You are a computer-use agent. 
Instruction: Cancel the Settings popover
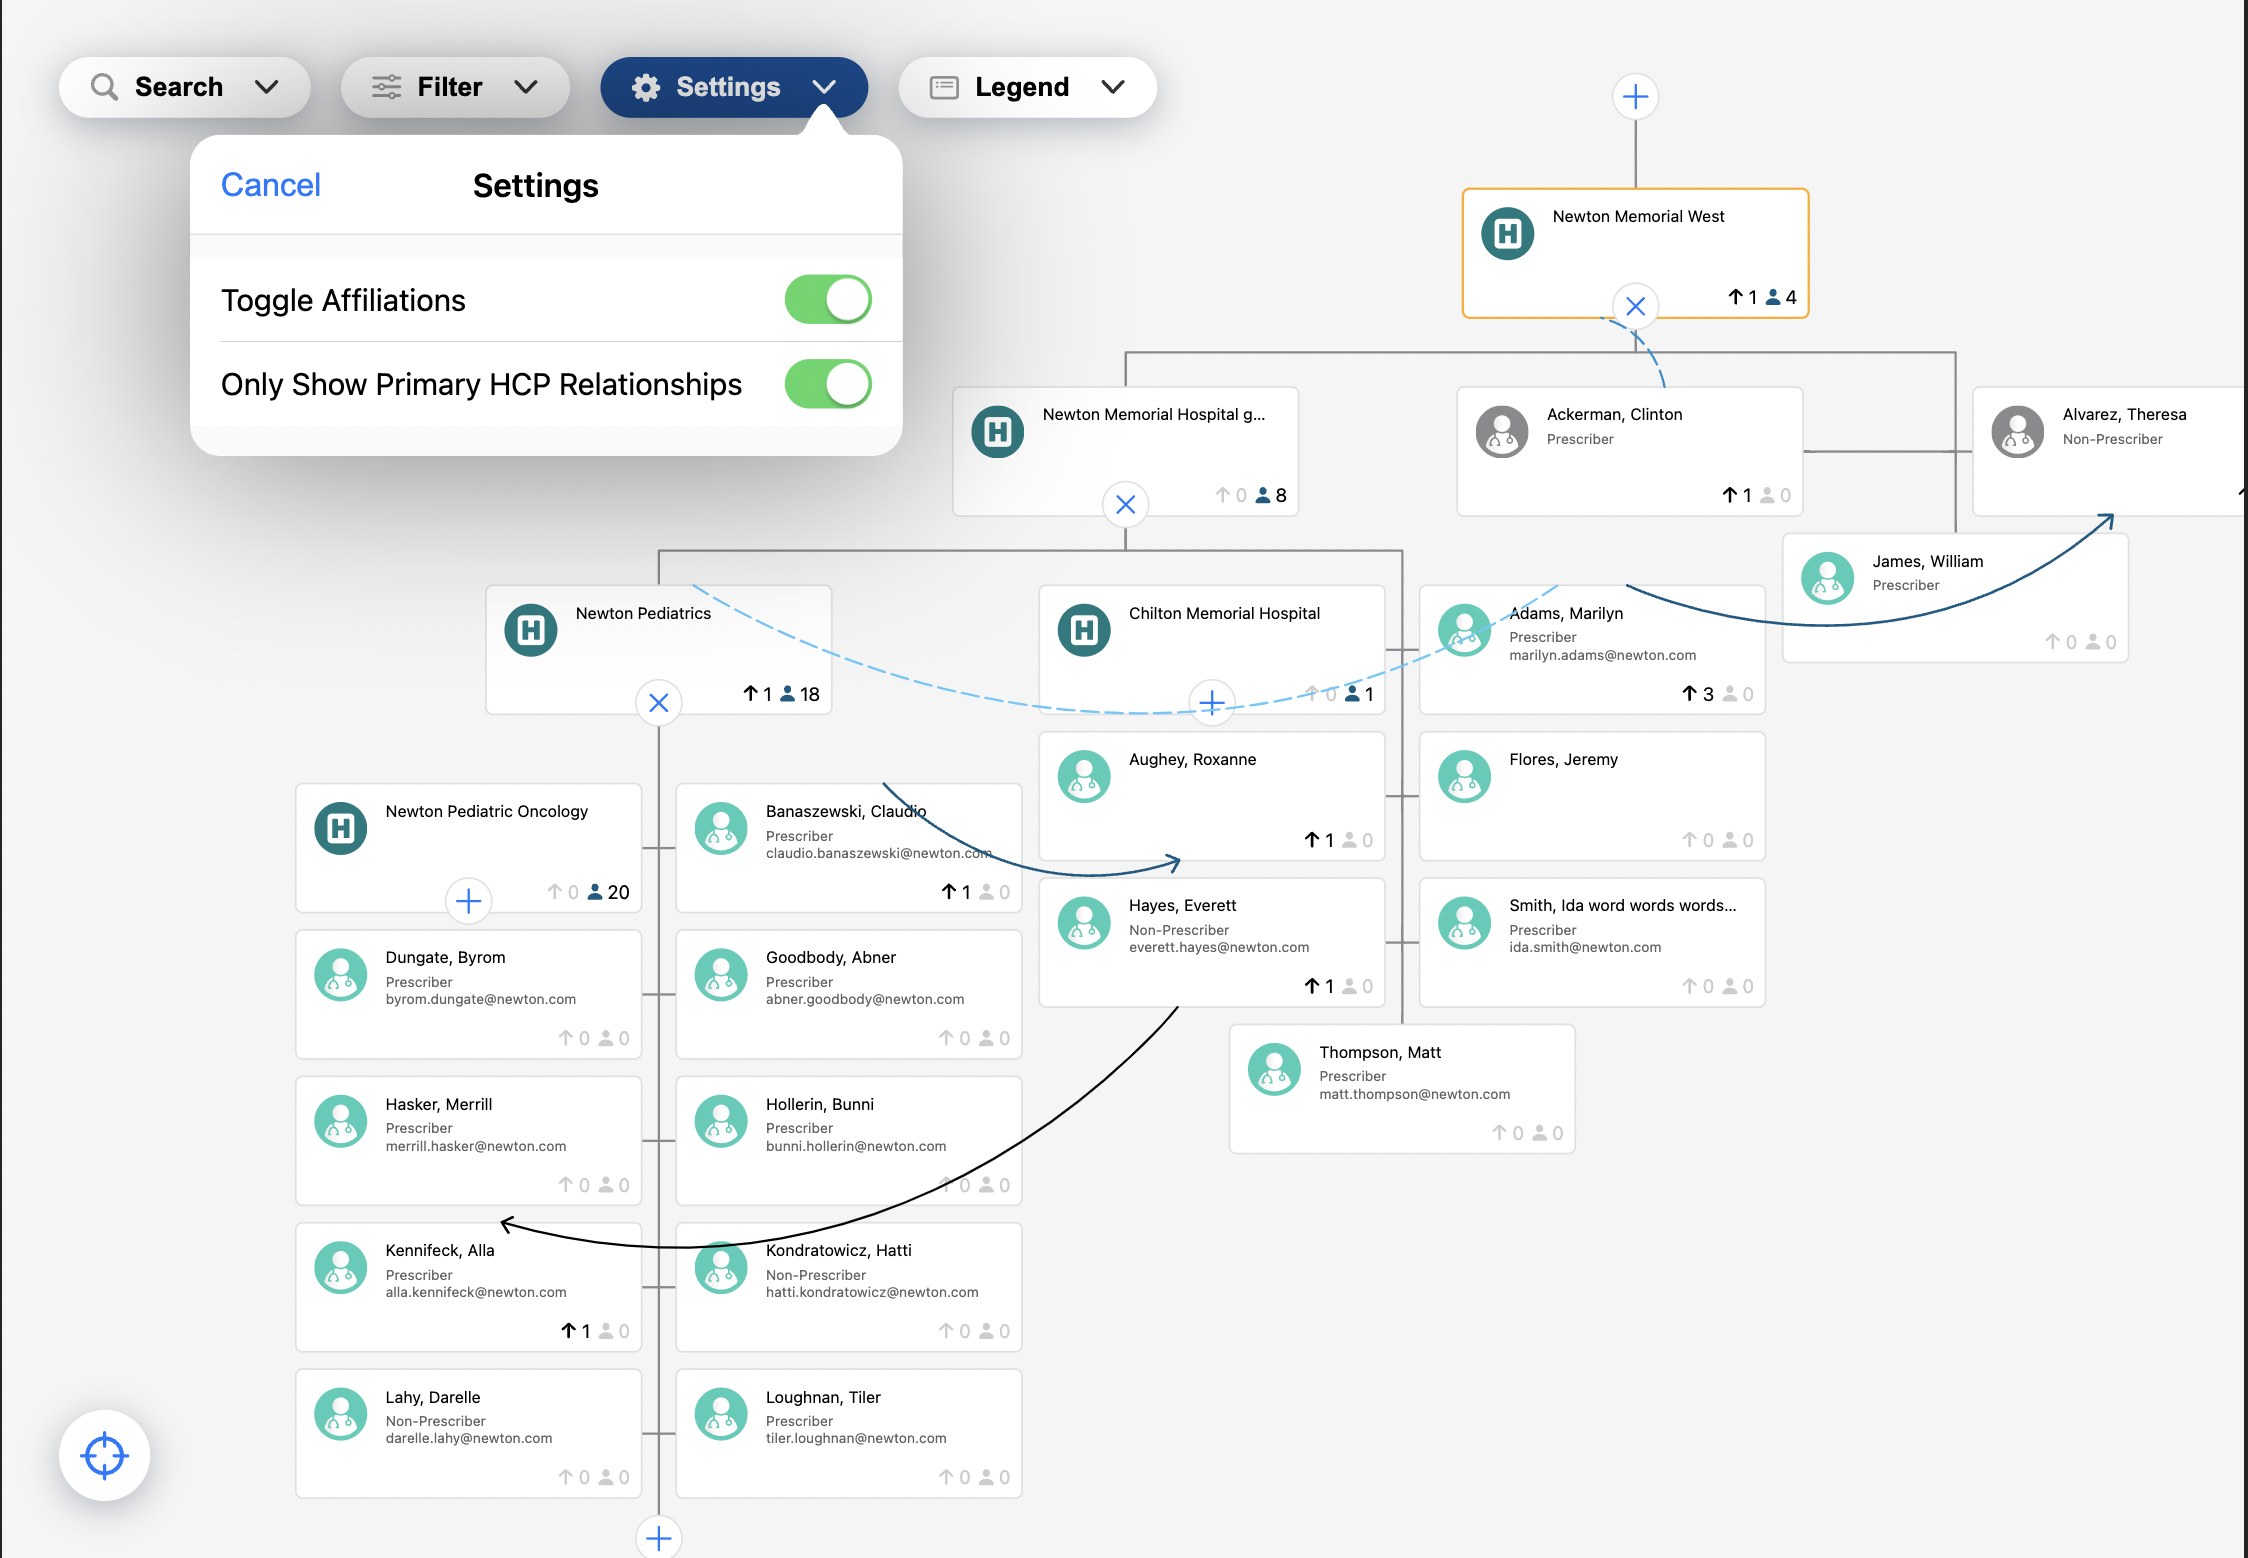270,185
